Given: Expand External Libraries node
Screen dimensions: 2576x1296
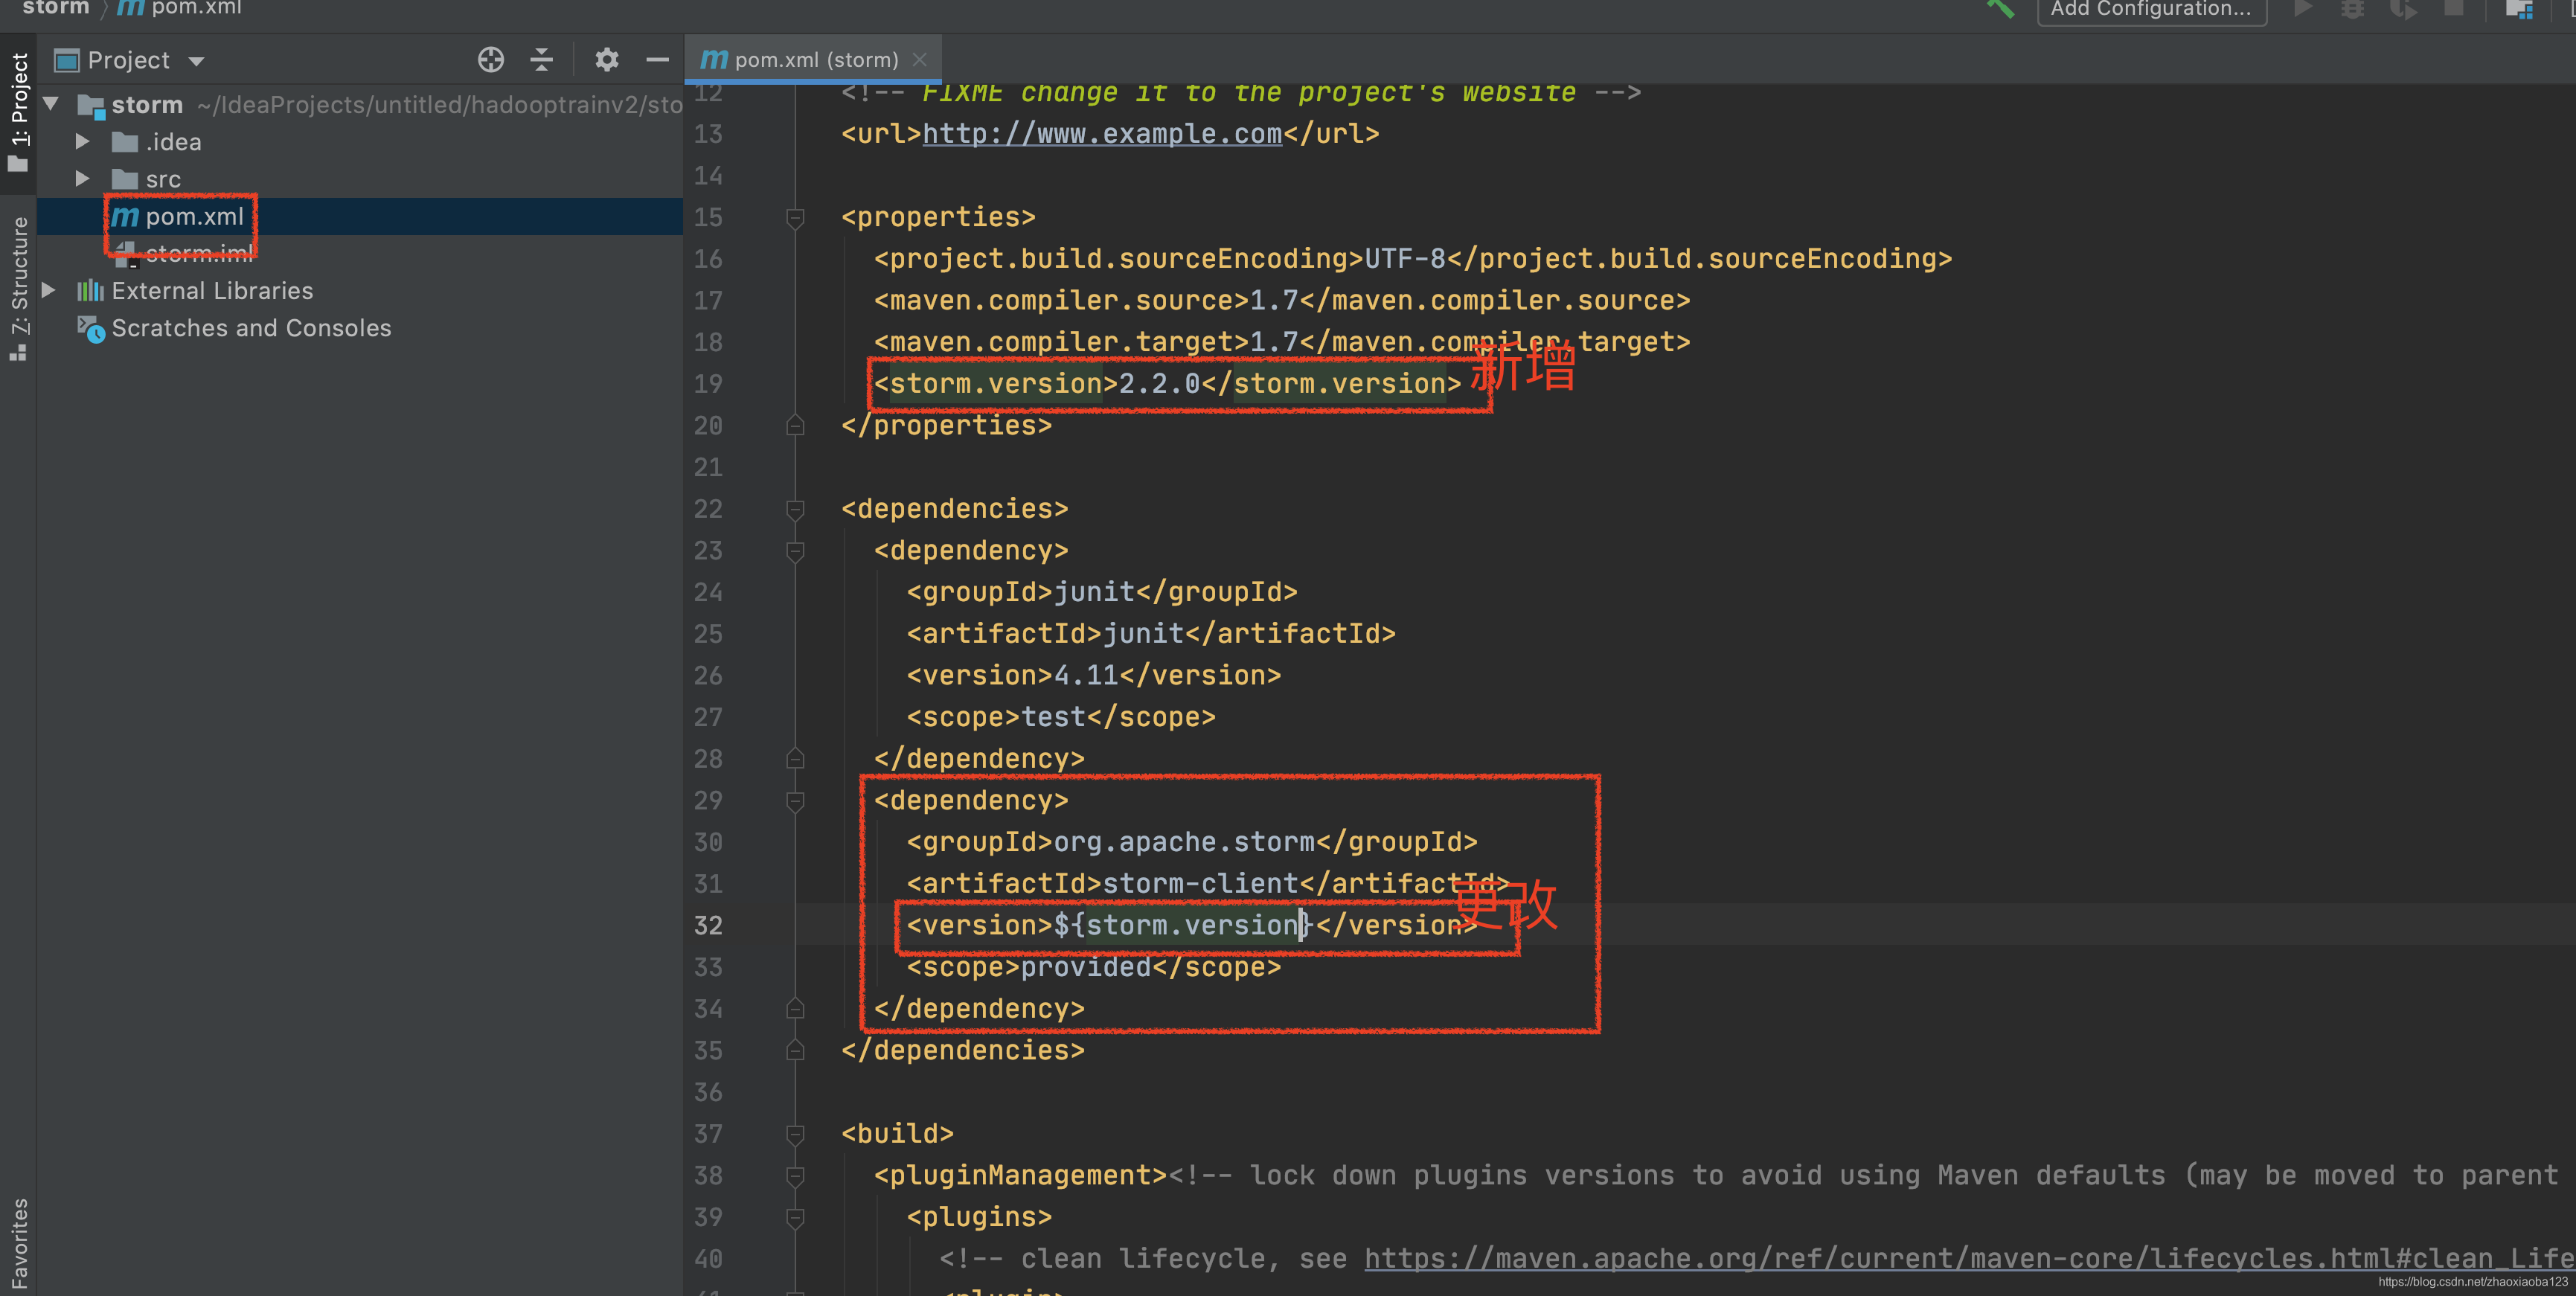Looking at the screenshot, I should point(48,291).
